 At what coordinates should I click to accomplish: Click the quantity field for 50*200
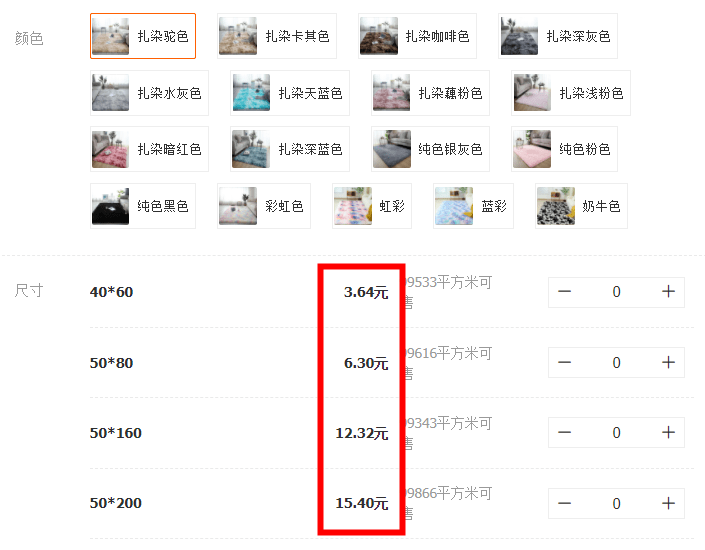616,503
